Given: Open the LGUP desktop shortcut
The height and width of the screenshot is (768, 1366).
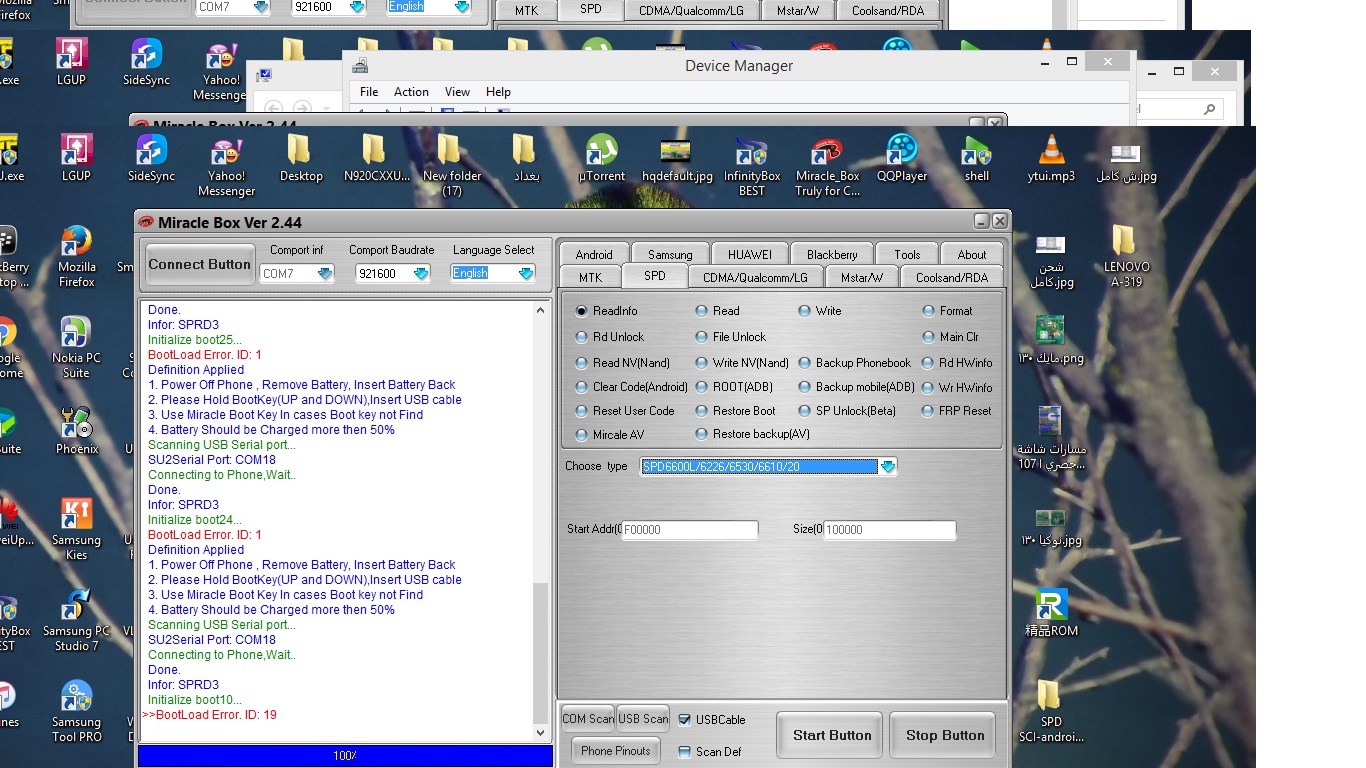Looking at the screenshot, I should [x=76, y=159].
